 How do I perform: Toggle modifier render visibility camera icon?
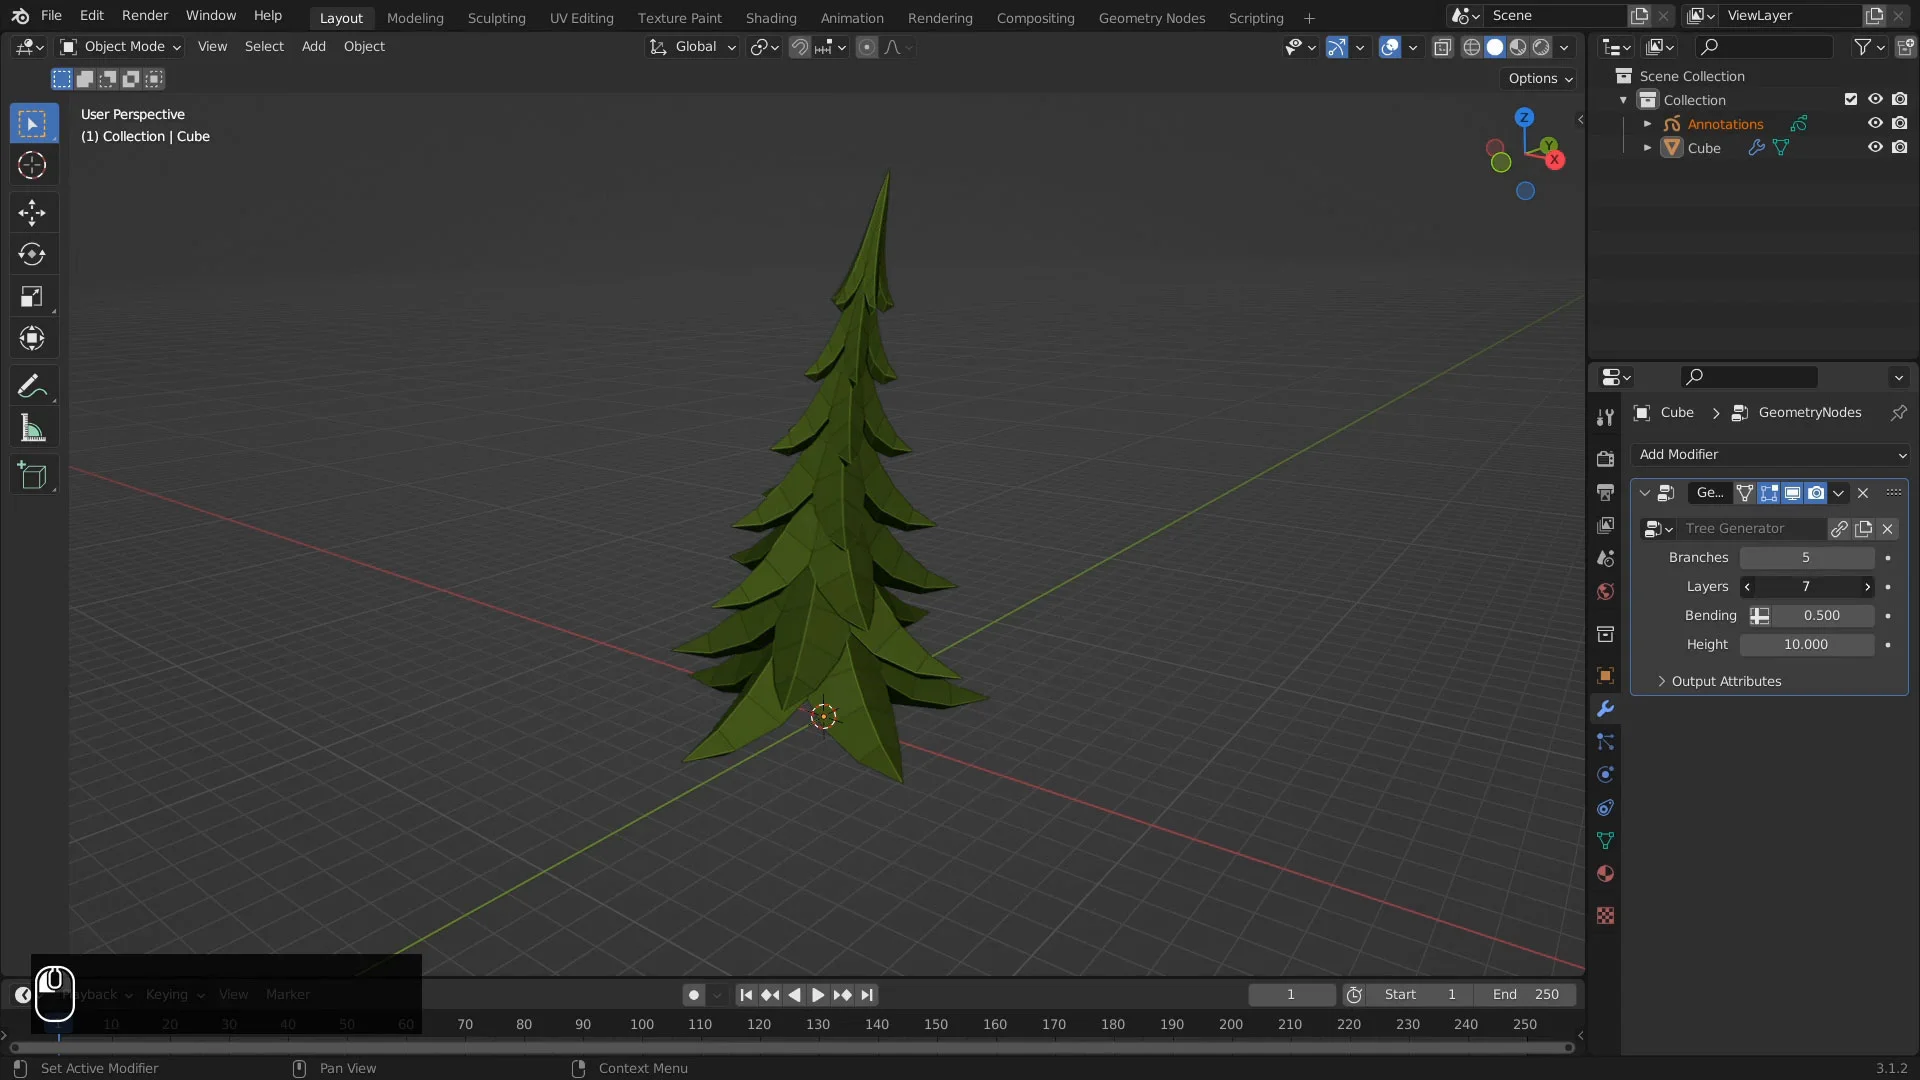[1816, 493]
